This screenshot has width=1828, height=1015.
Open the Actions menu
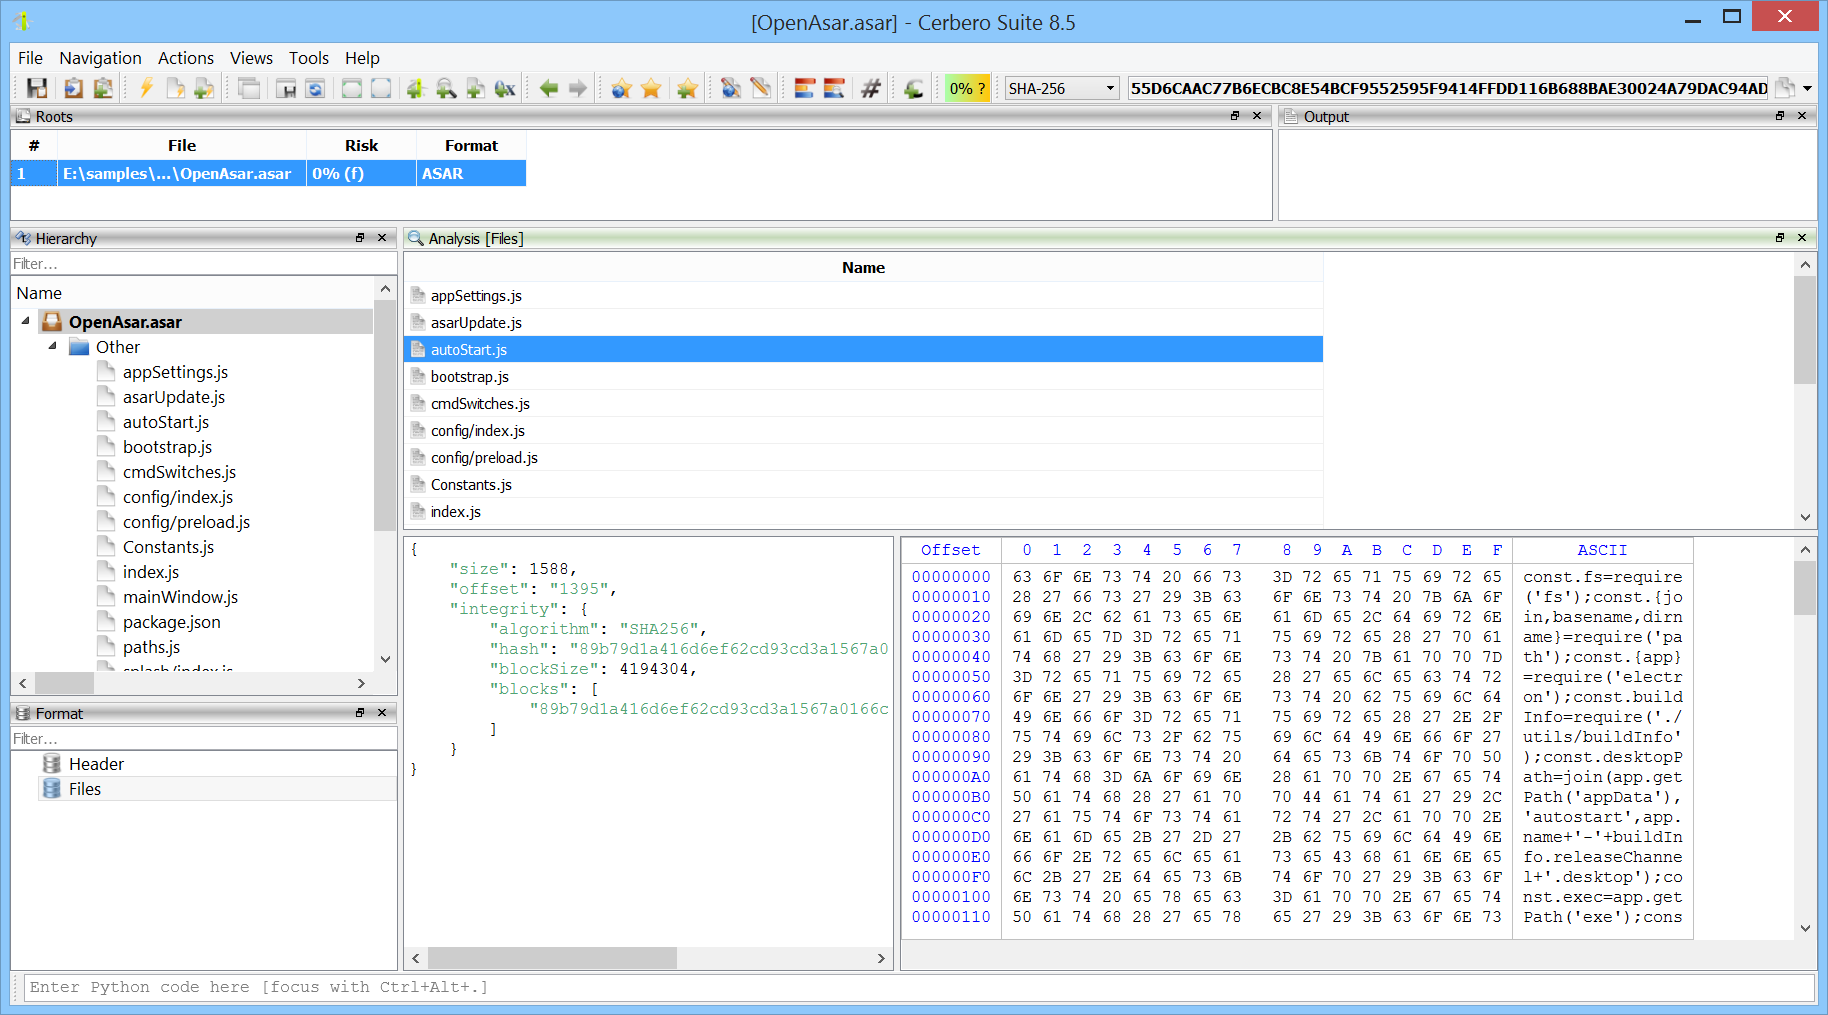pos(186,58)
